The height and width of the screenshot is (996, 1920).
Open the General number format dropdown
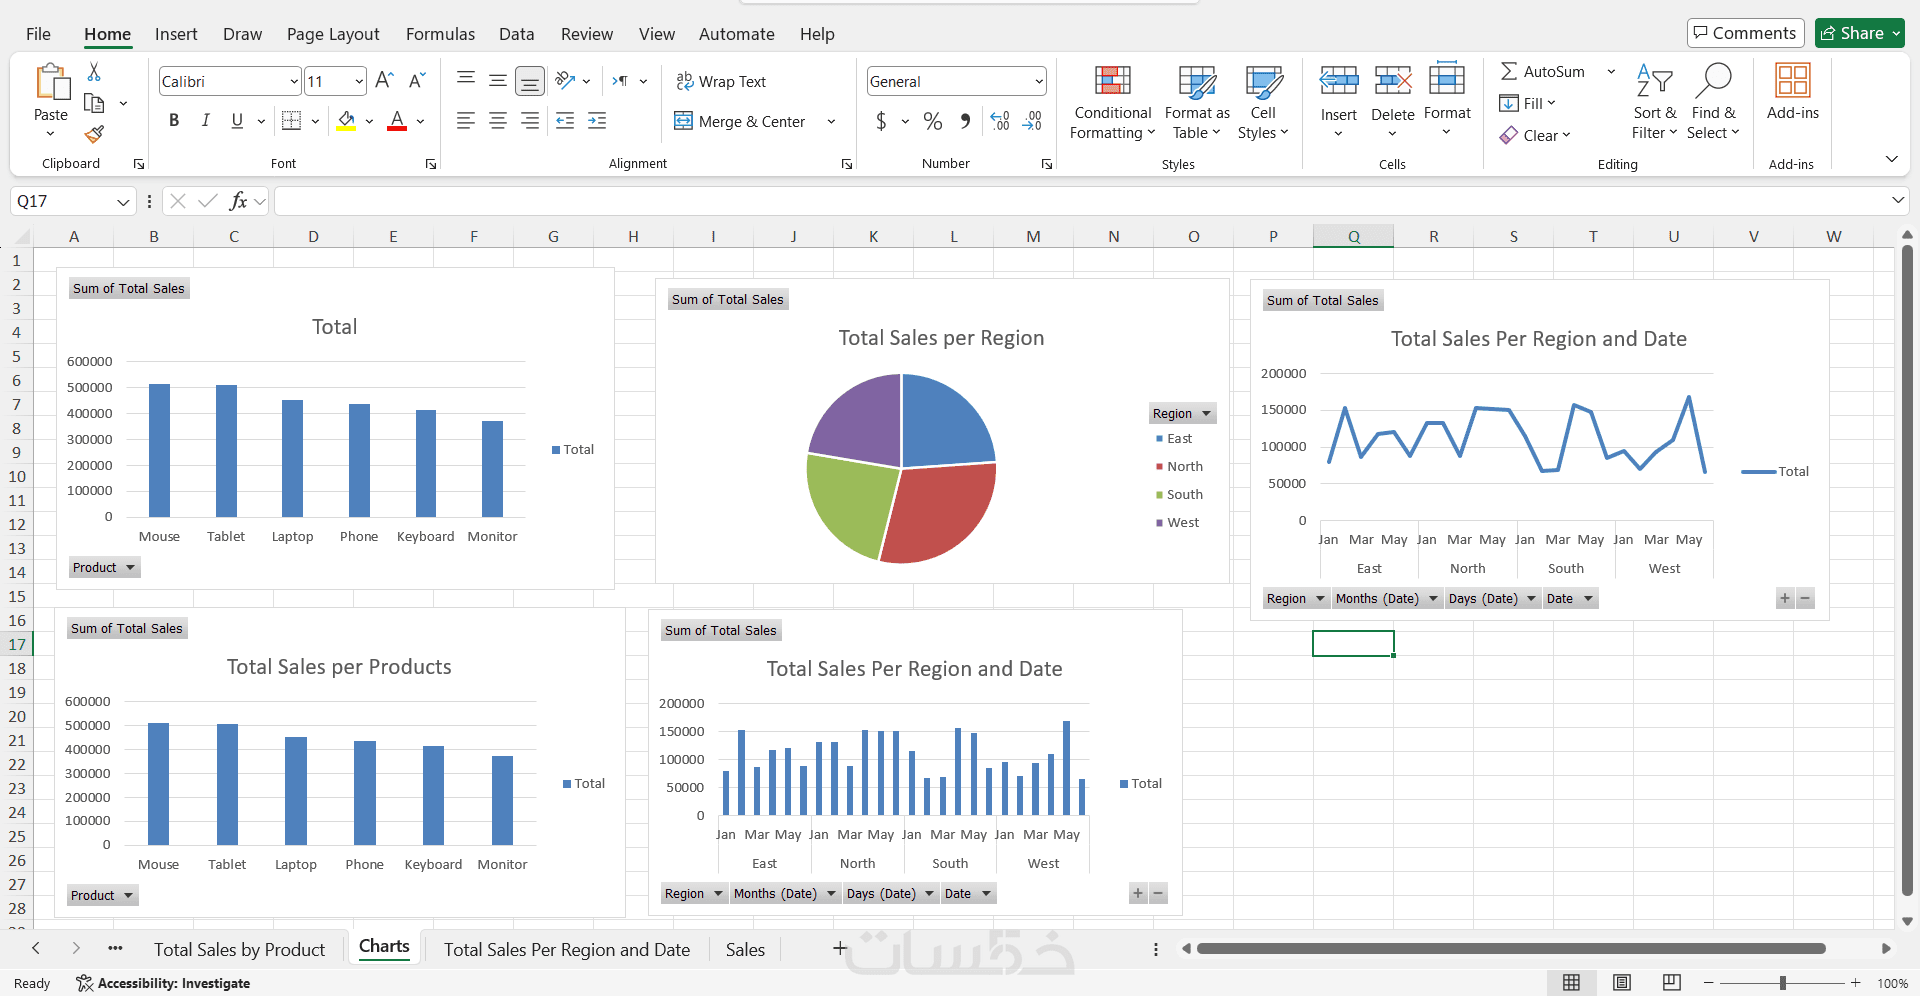[1039, 82]
